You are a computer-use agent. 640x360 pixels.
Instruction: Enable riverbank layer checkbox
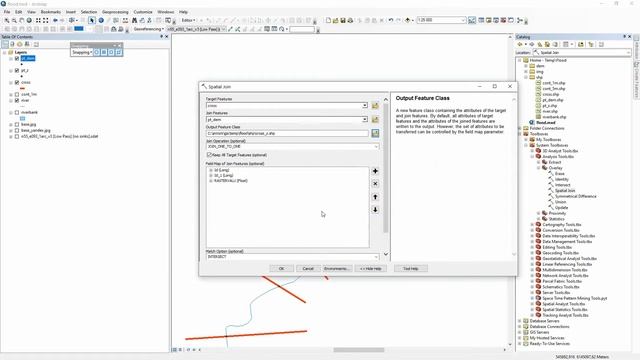(17, 112)
